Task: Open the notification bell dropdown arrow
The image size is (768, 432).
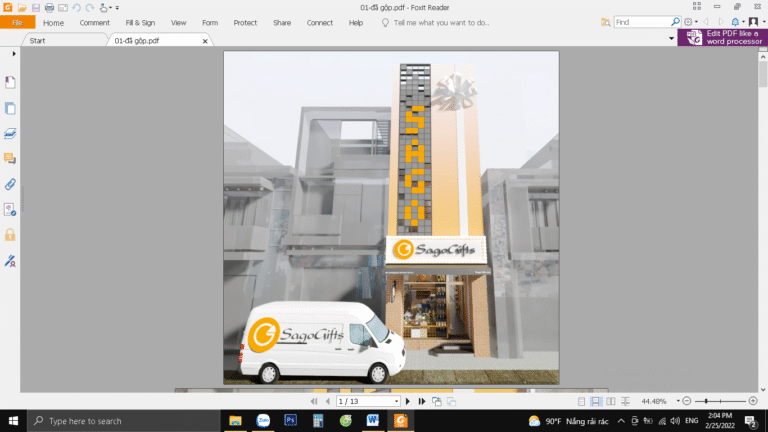Action: (743, 22)
